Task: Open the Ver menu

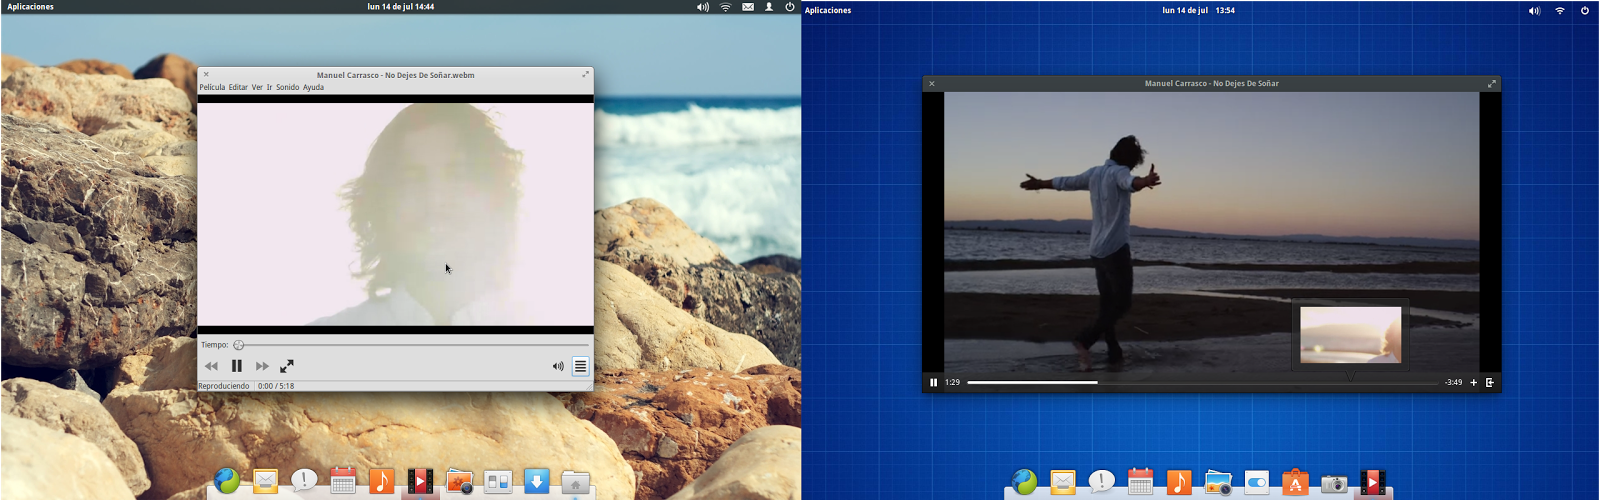Action: (257, 87)
